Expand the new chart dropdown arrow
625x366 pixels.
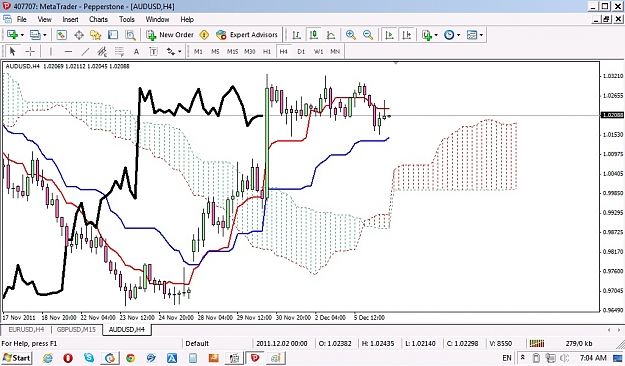pyautogui.click(x=22, y=35)
